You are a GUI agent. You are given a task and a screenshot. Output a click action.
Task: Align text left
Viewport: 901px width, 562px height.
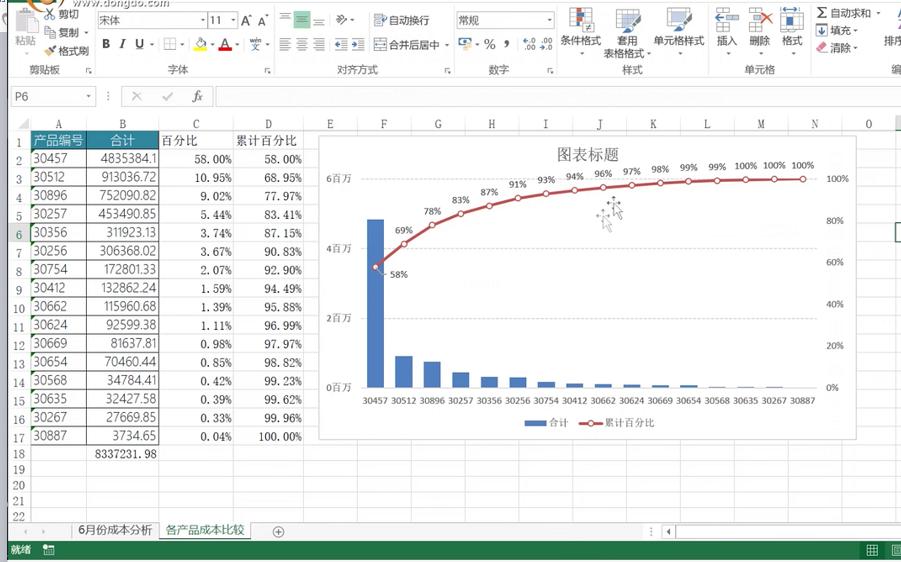pyautogui.click(x=285, y=44)
